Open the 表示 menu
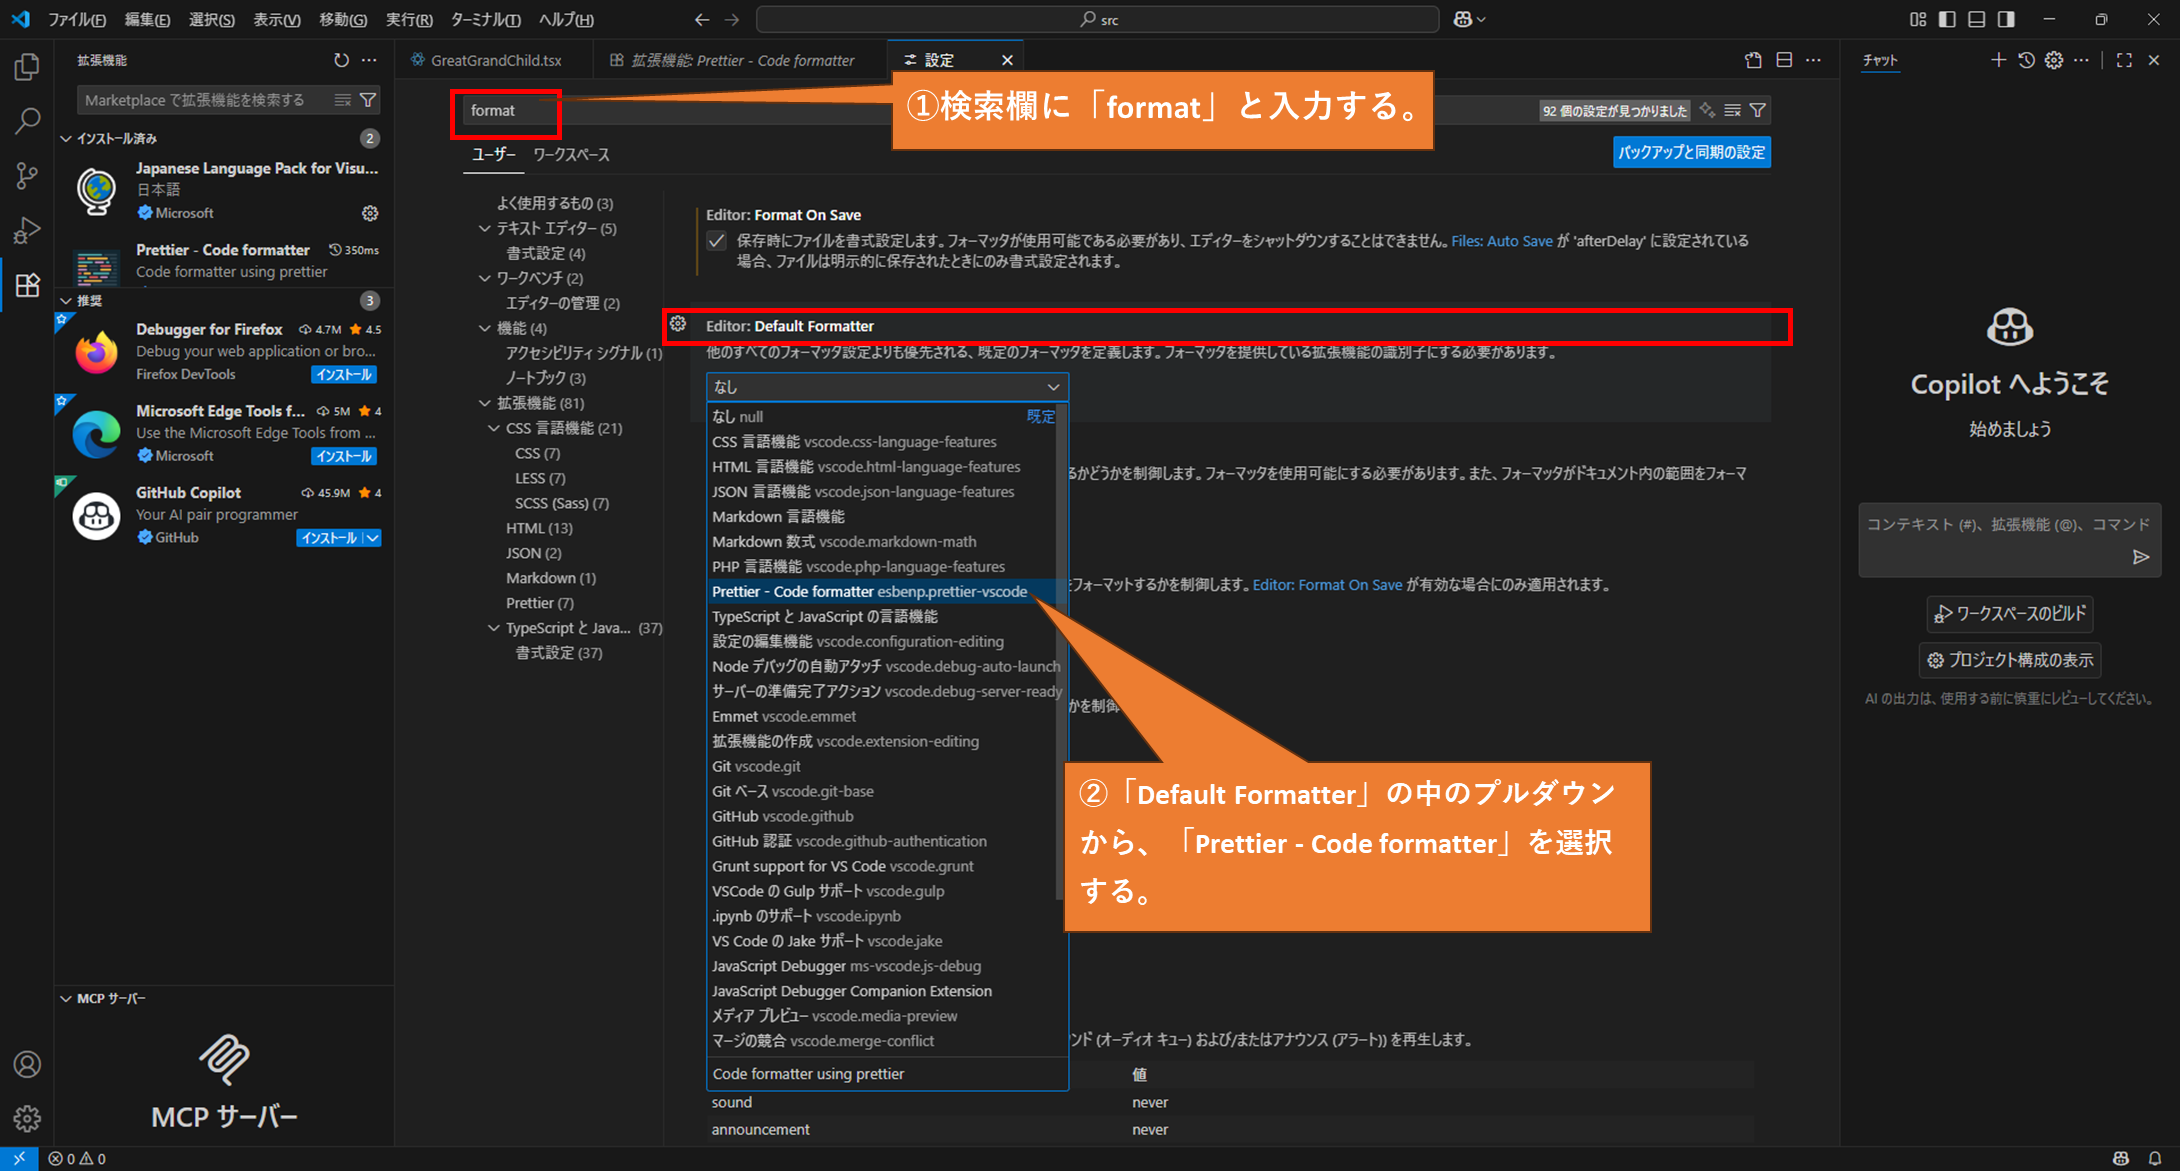 pos(277,19)
